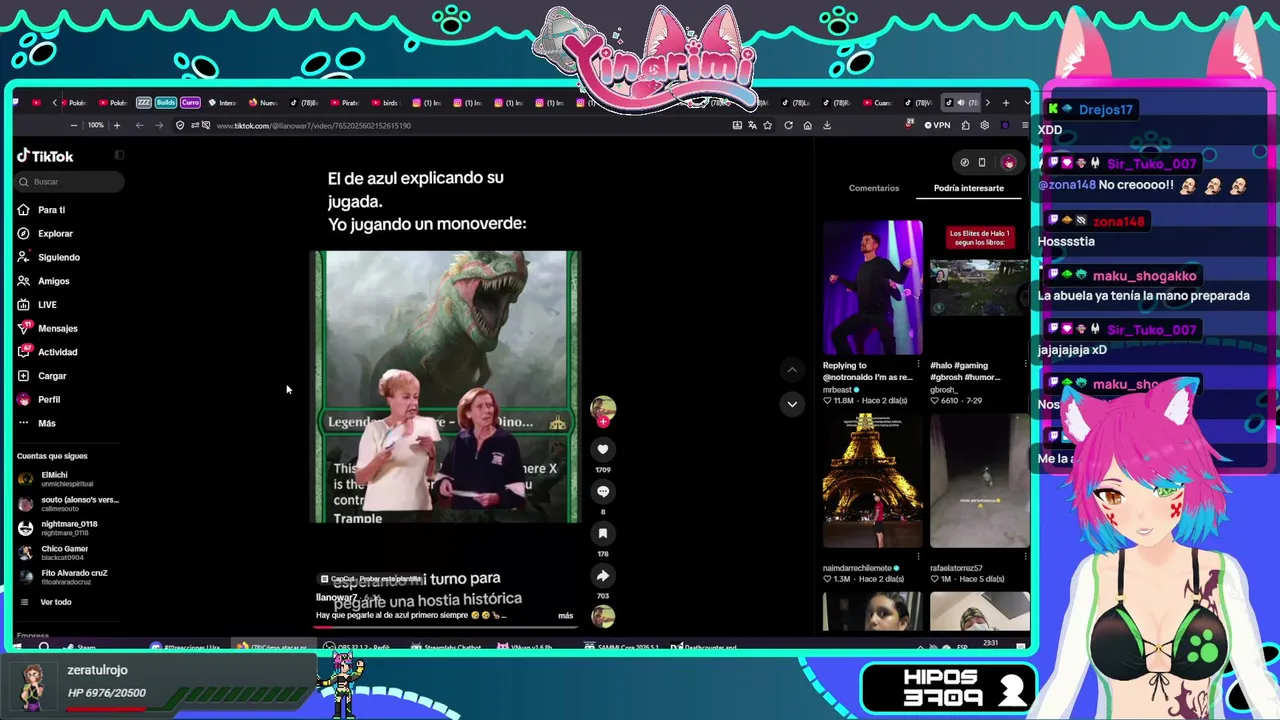Open Chico Gamer followed account
The height and width of the screenshot is (720, 1280).
[x=54, y=552]
